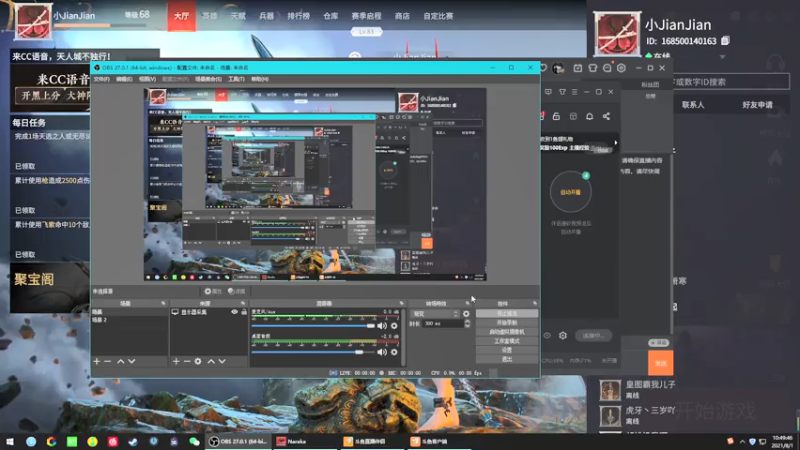Open check-in calendar icon in streaming client

578,68
